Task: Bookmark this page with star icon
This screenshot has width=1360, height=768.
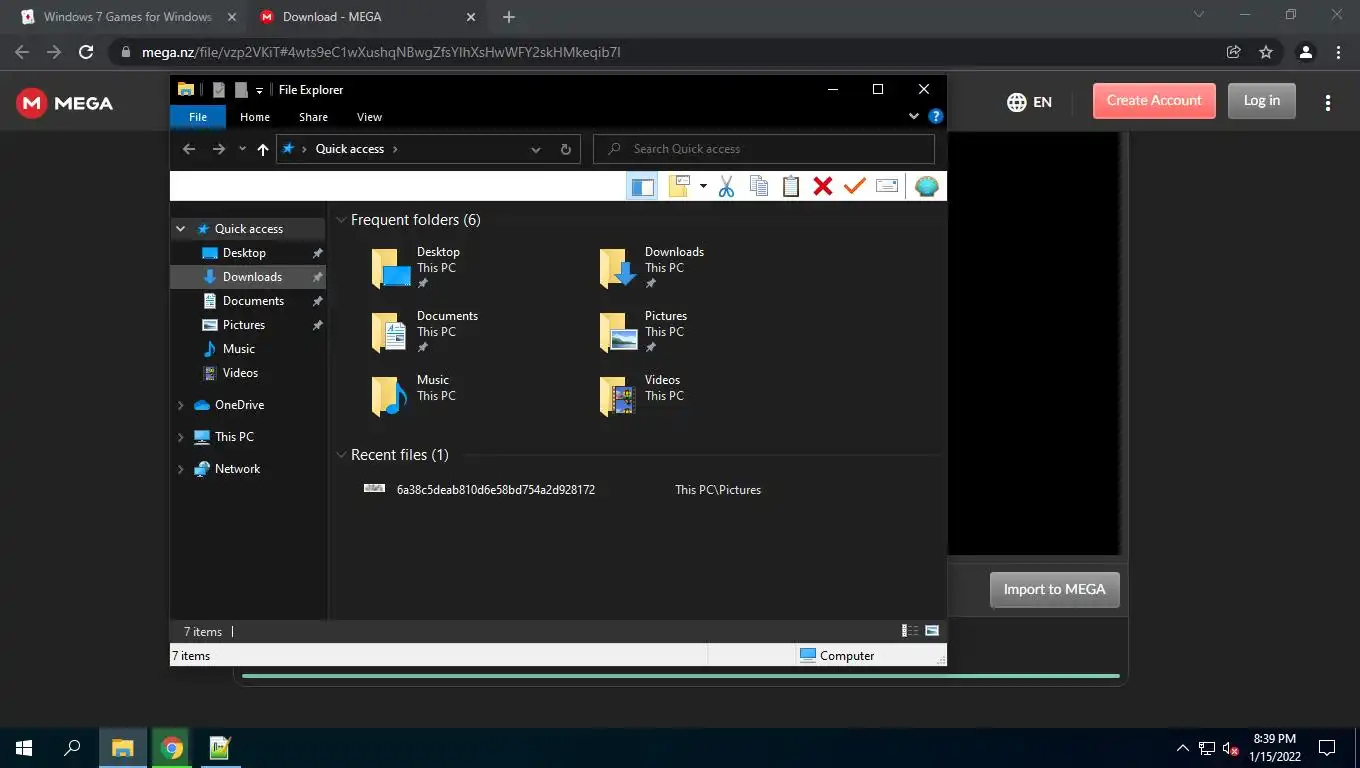Action: [x=1266, y=52]
